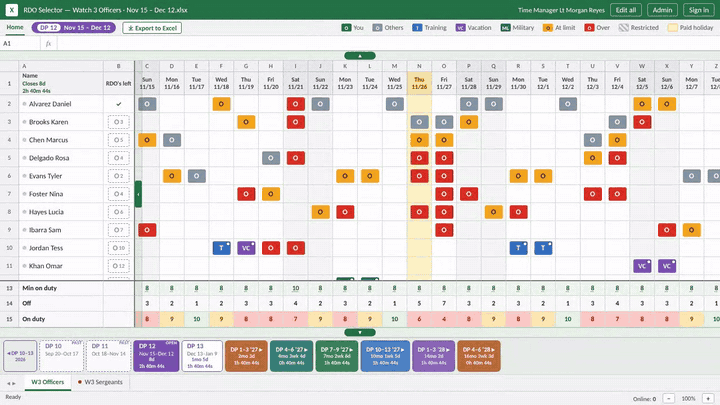Click Brooks Karen's red chip on Sat 12/5
720x405 pixels.
point(642,122)
